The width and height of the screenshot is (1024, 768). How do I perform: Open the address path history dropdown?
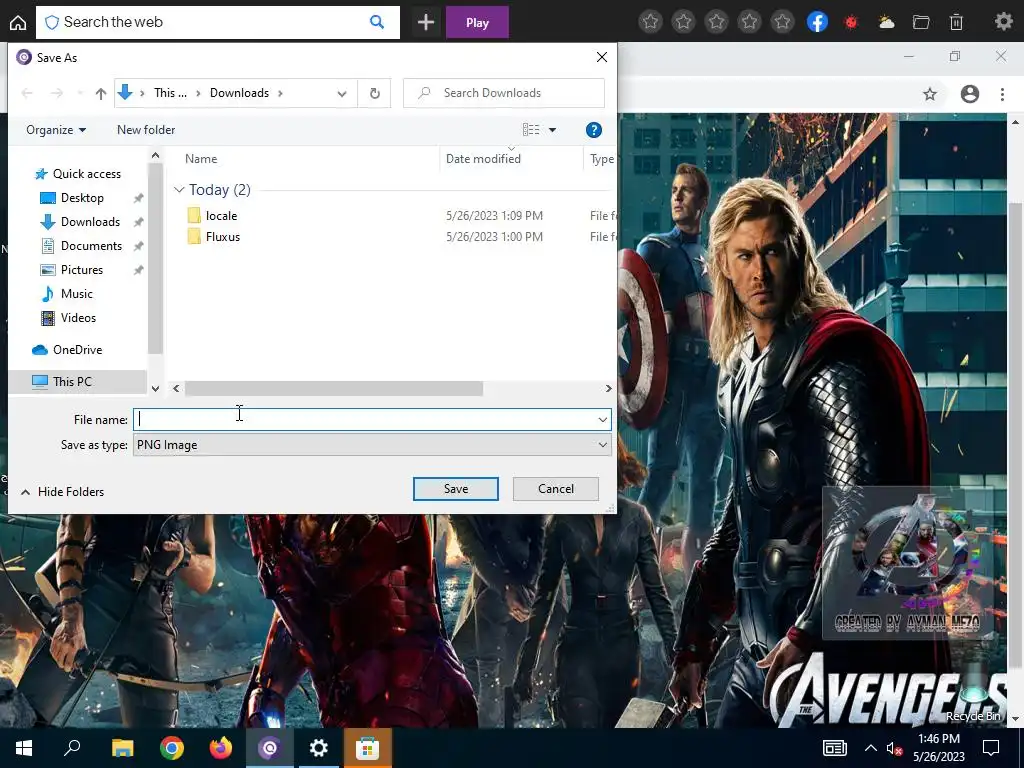pos(342,93)
